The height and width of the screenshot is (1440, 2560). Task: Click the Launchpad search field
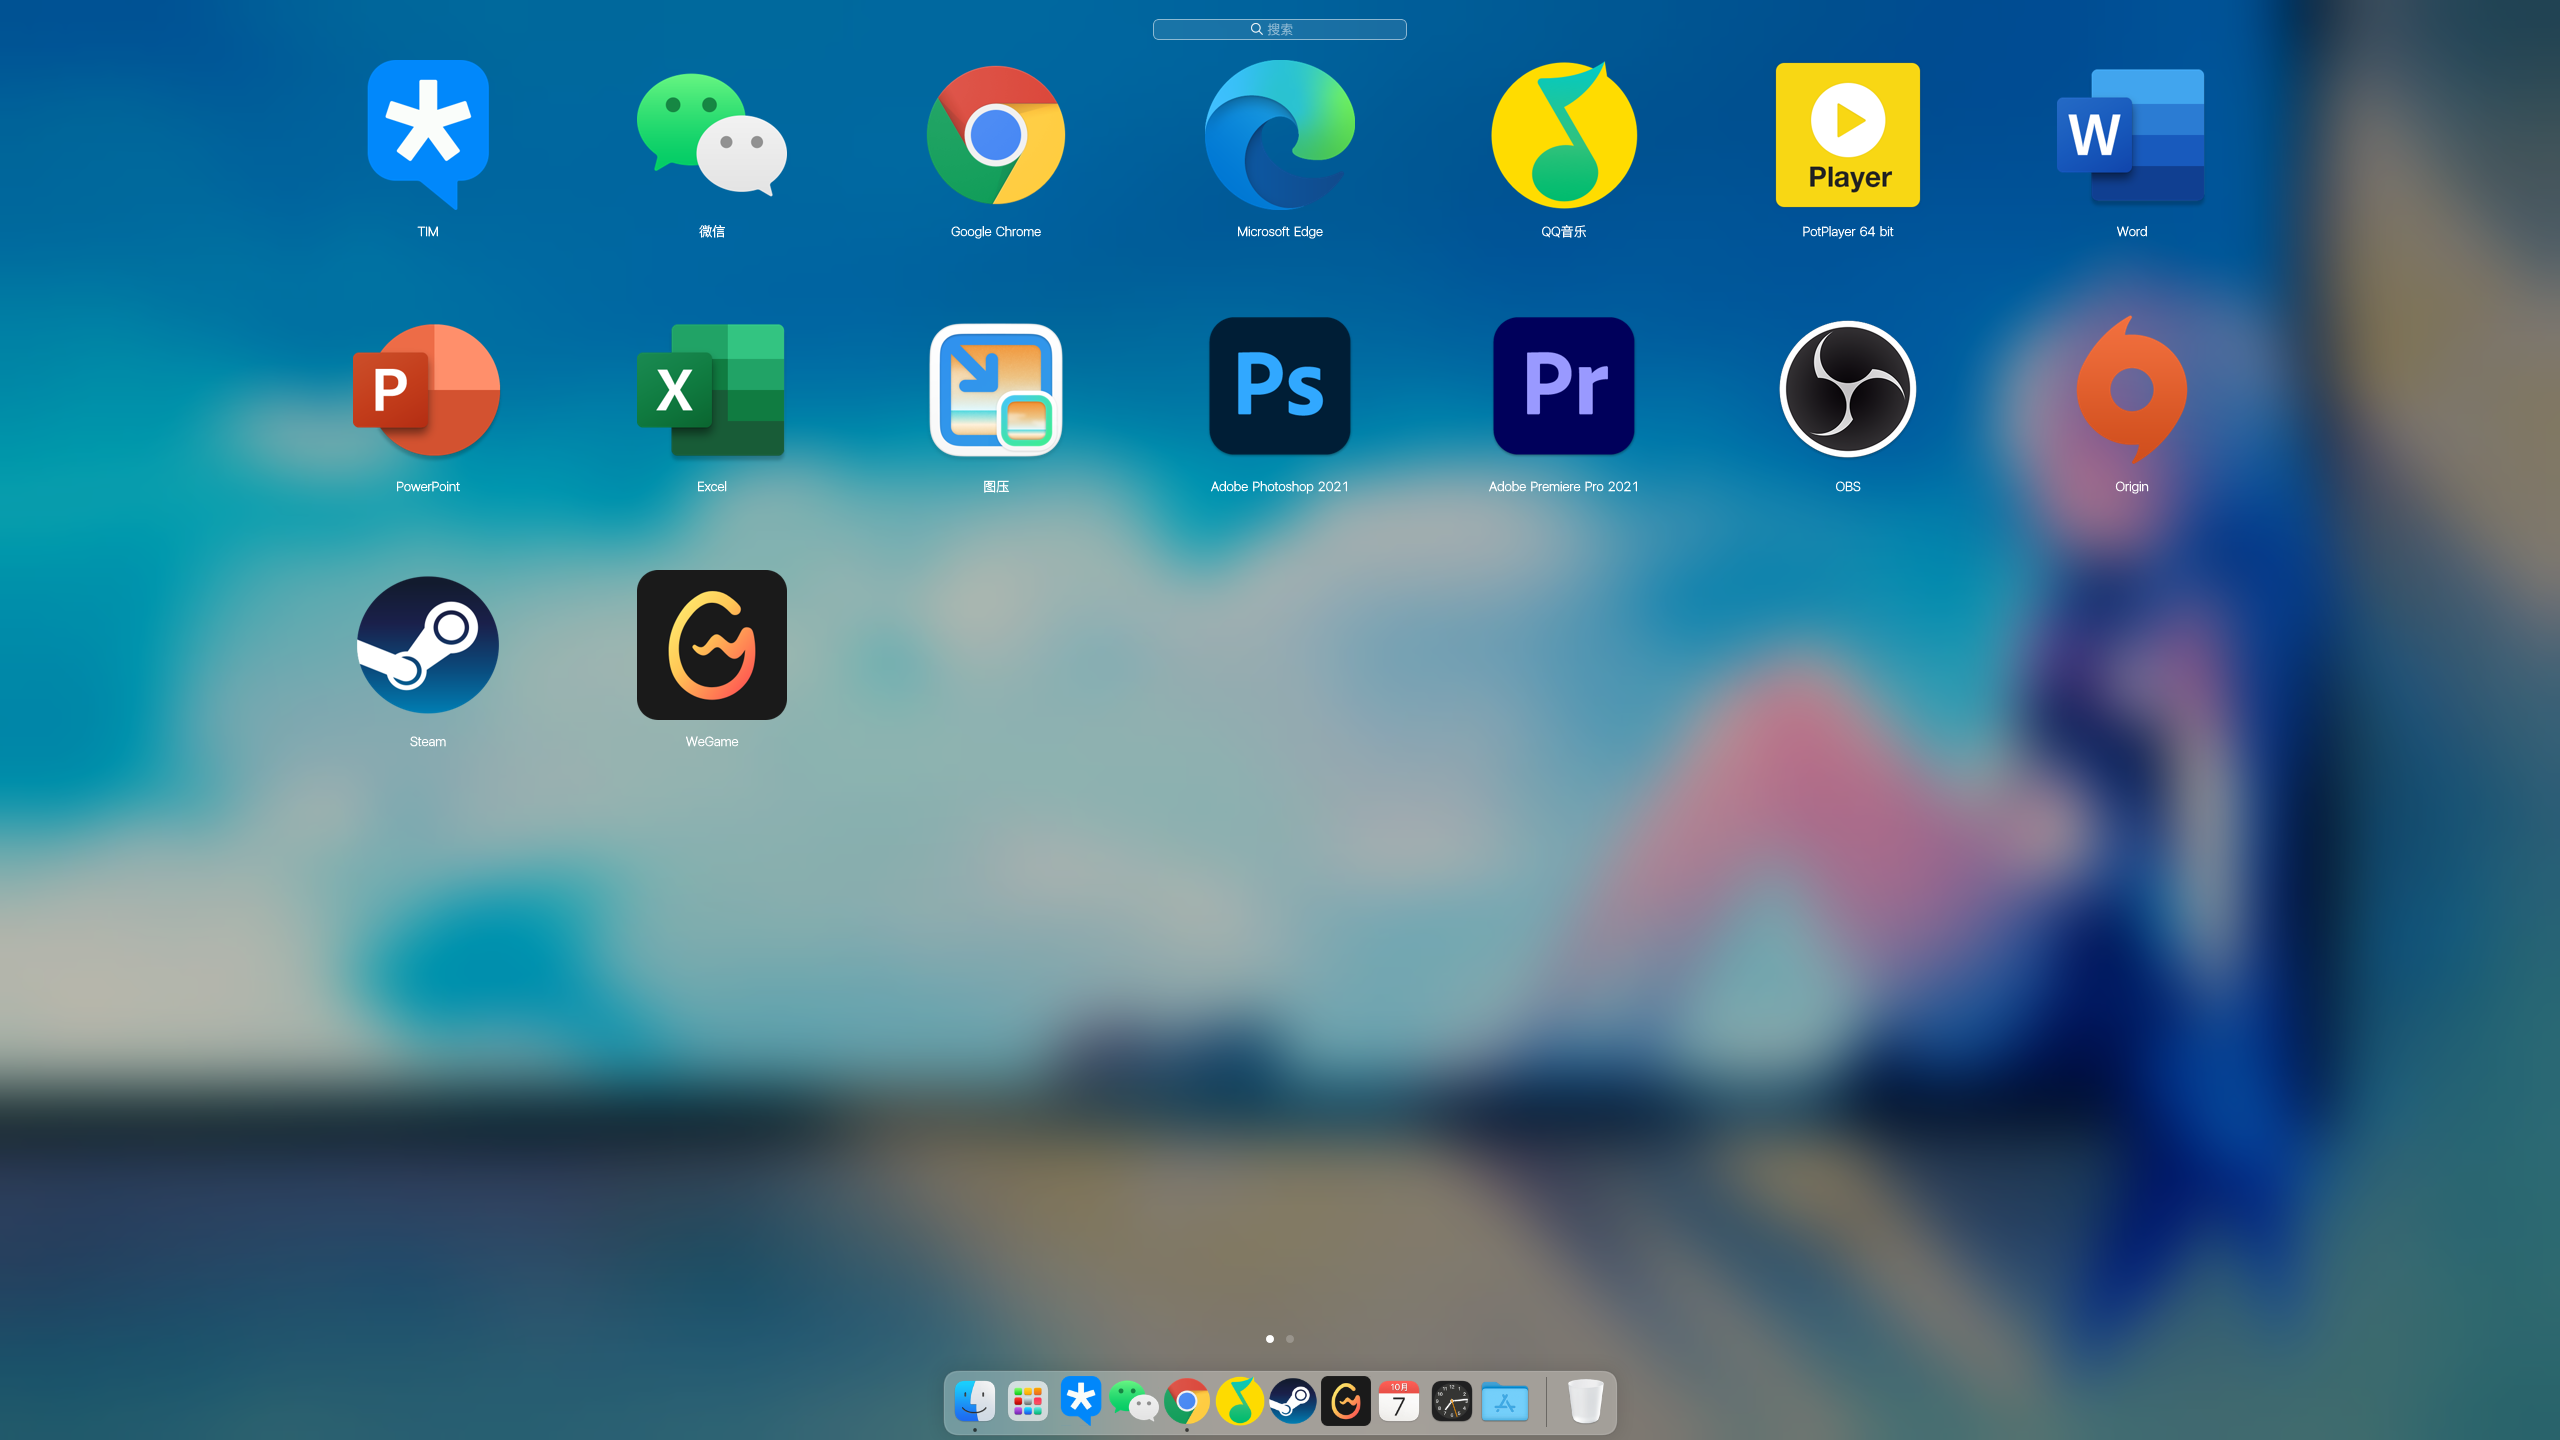[1280, 29]
